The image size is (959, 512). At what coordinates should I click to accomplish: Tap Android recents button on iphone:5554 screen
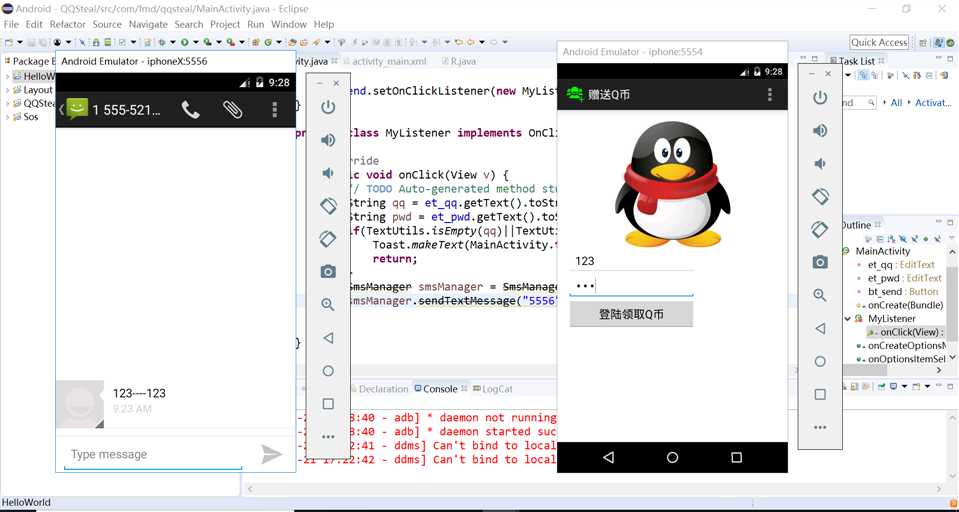(x=736, y=458)
